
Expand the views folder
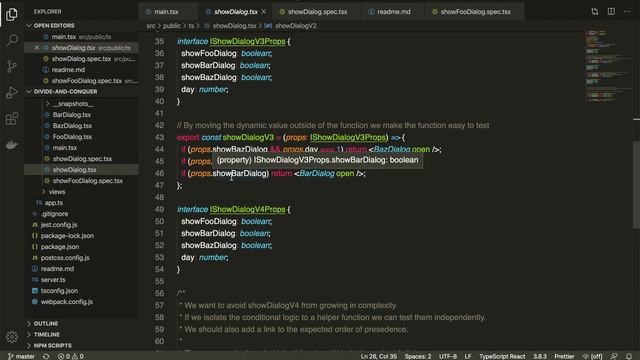[x=57, y=191]
